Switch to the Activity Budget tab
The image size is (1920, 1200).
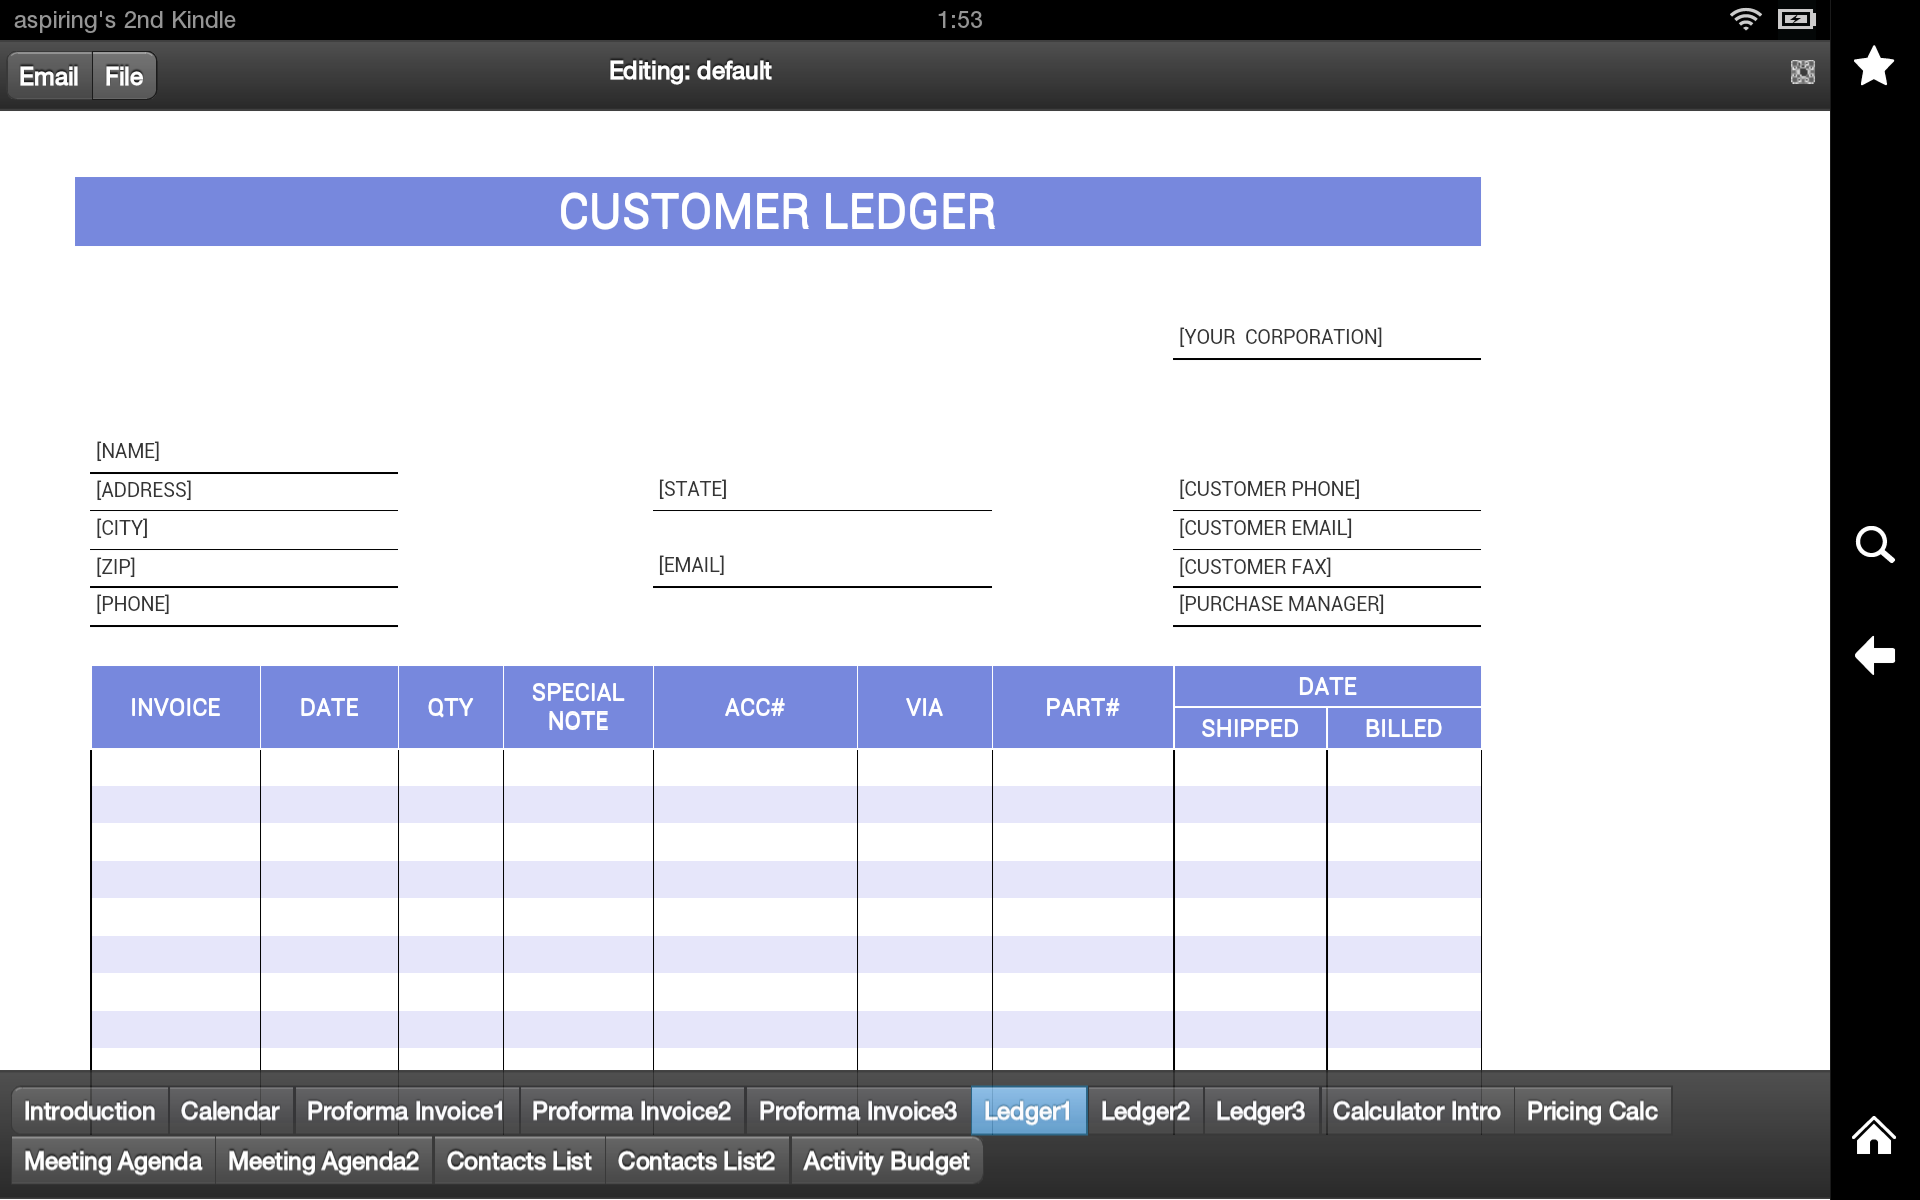click(x=887, y=1160)
